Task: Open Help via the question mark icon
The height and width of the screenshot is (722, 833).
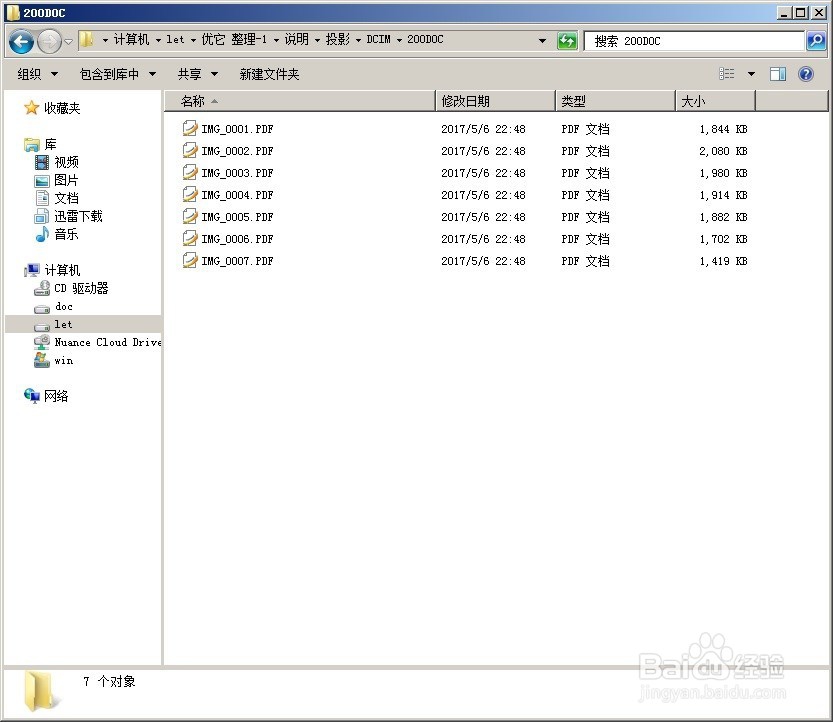Action: (x=805, y=73)
